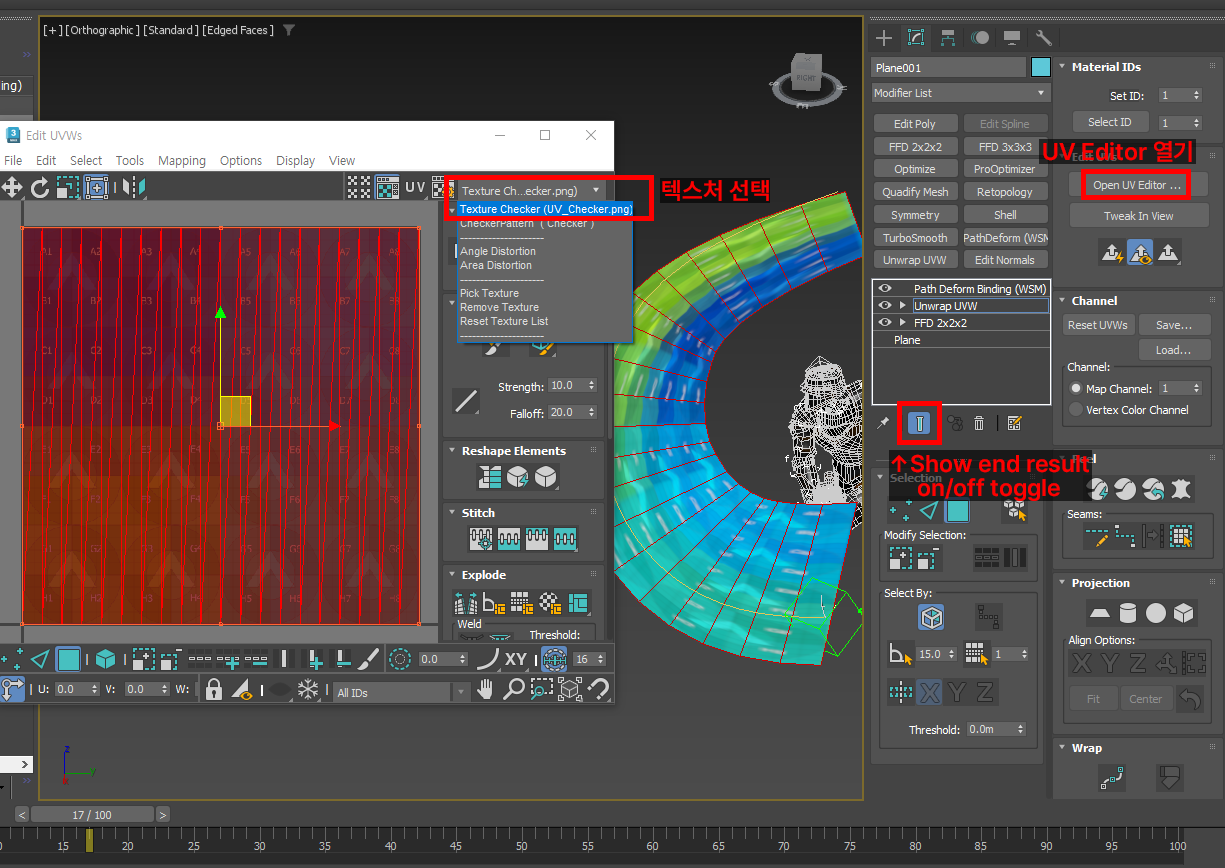This screenshot has height=868, width=1225.
Task: Click the Pin Stack icon
Action: click(x=883, y=423)
